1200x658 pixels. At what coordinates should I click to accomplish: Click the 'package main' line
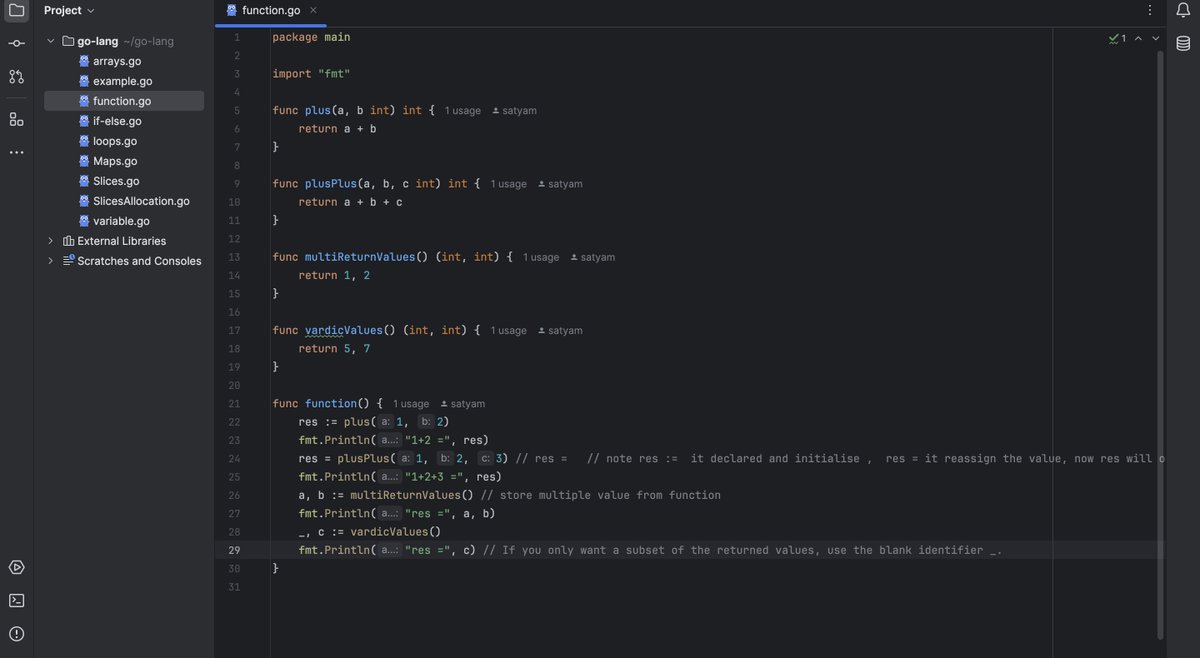311,37
